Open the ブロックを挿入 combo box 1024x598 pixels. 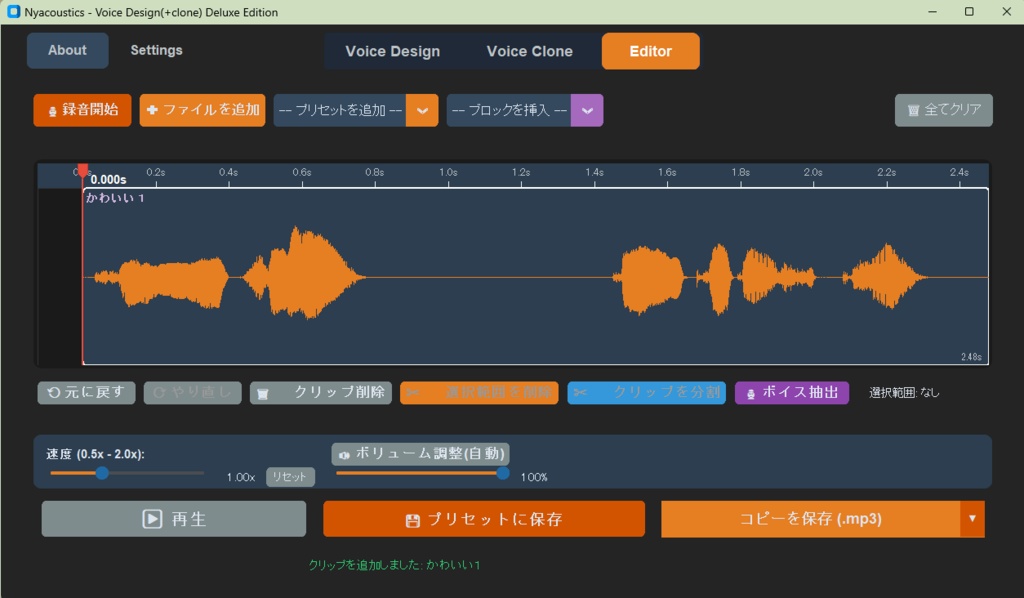pos(525,110)
